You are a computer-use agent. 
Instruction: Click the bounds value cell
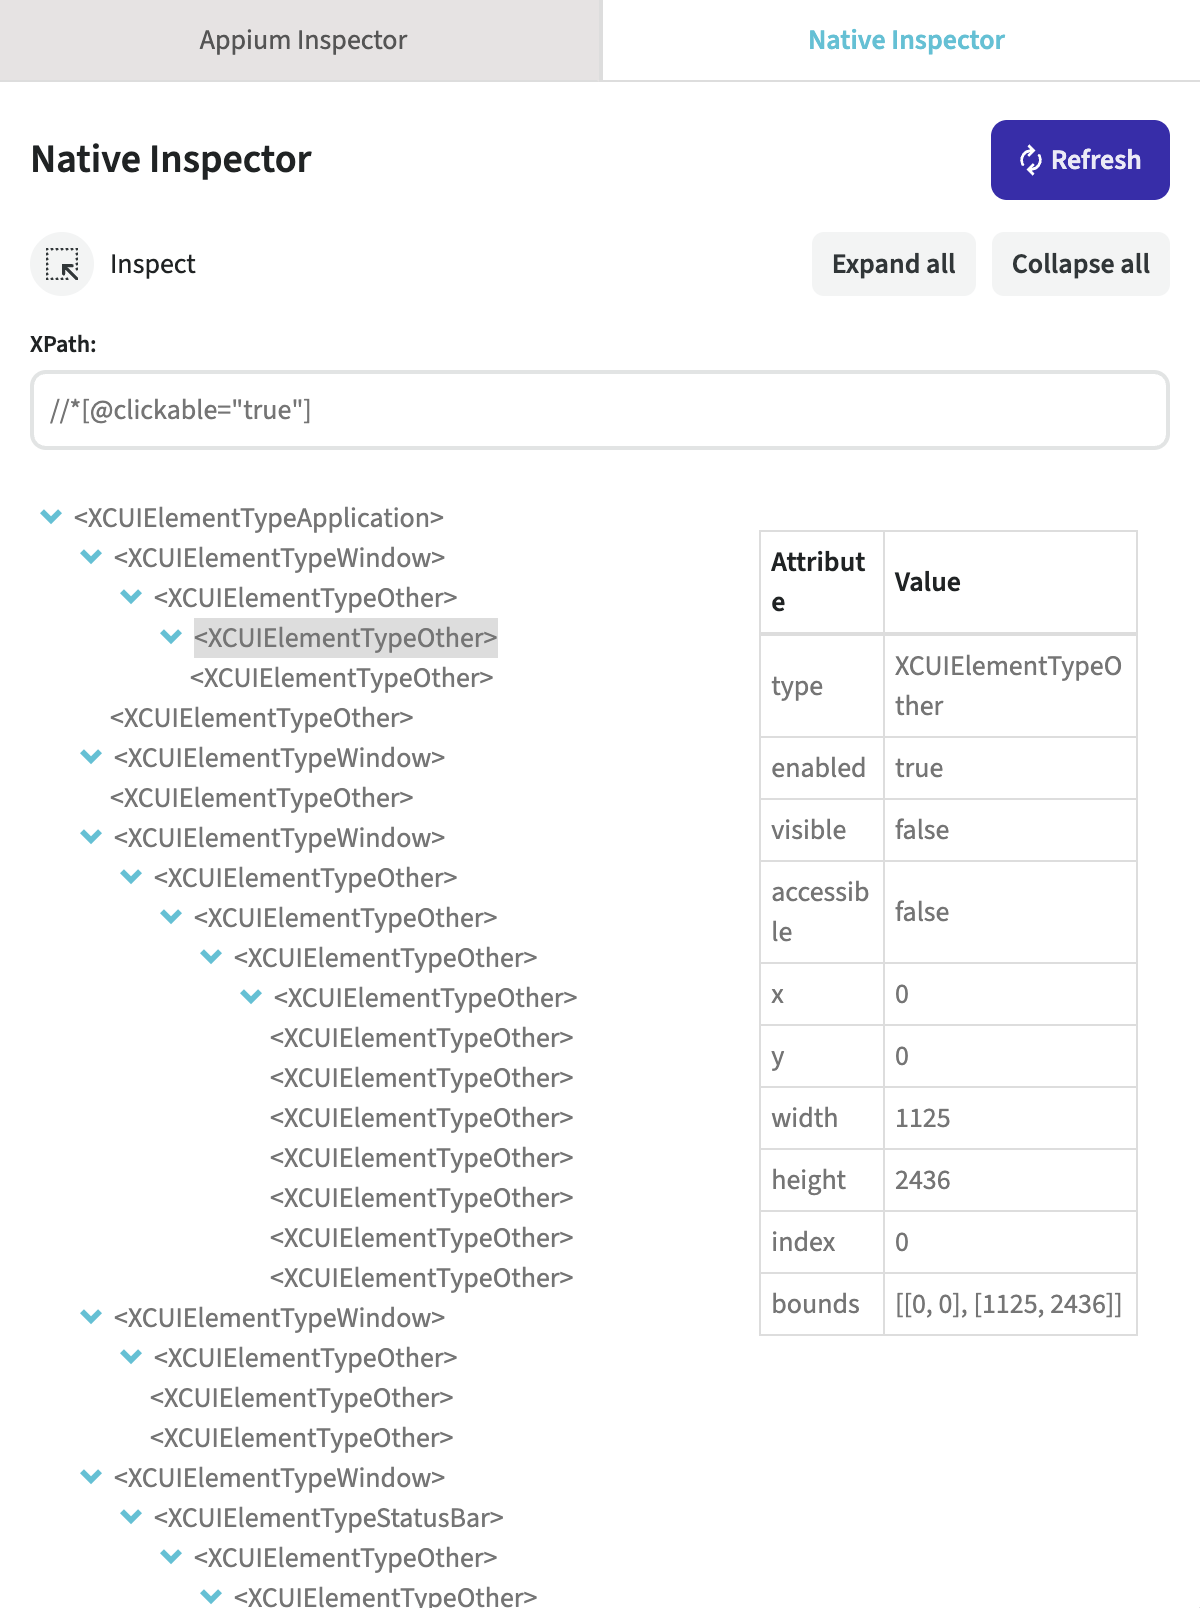pos(1008,1304)
